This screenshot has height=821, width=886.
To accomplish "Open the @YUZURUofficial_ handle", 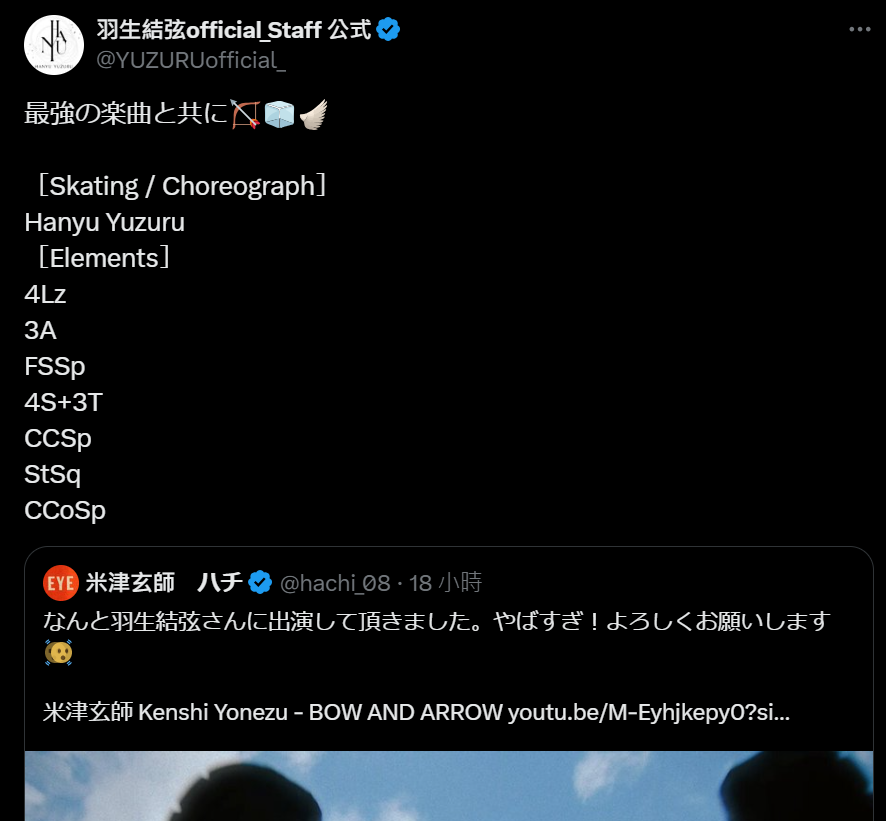I will click(x=191, y=60).
